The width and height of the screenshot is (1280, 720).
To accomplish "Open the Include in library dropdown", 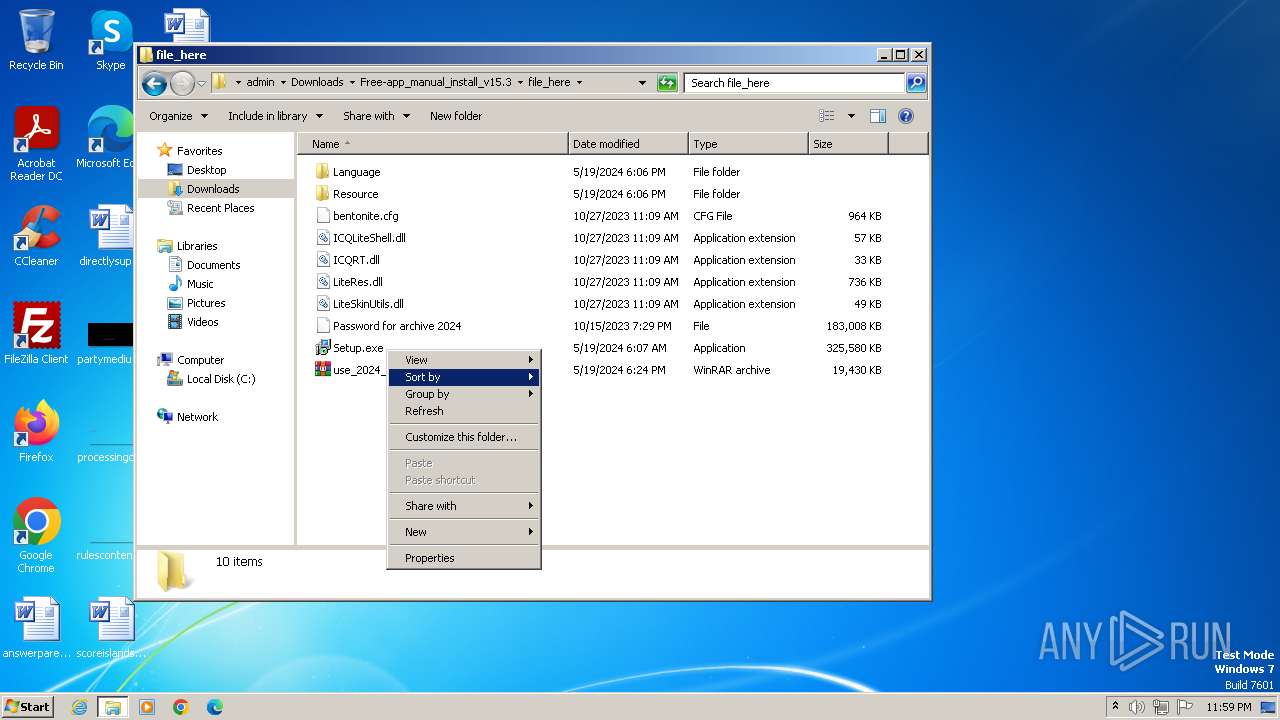I will 275,116.
